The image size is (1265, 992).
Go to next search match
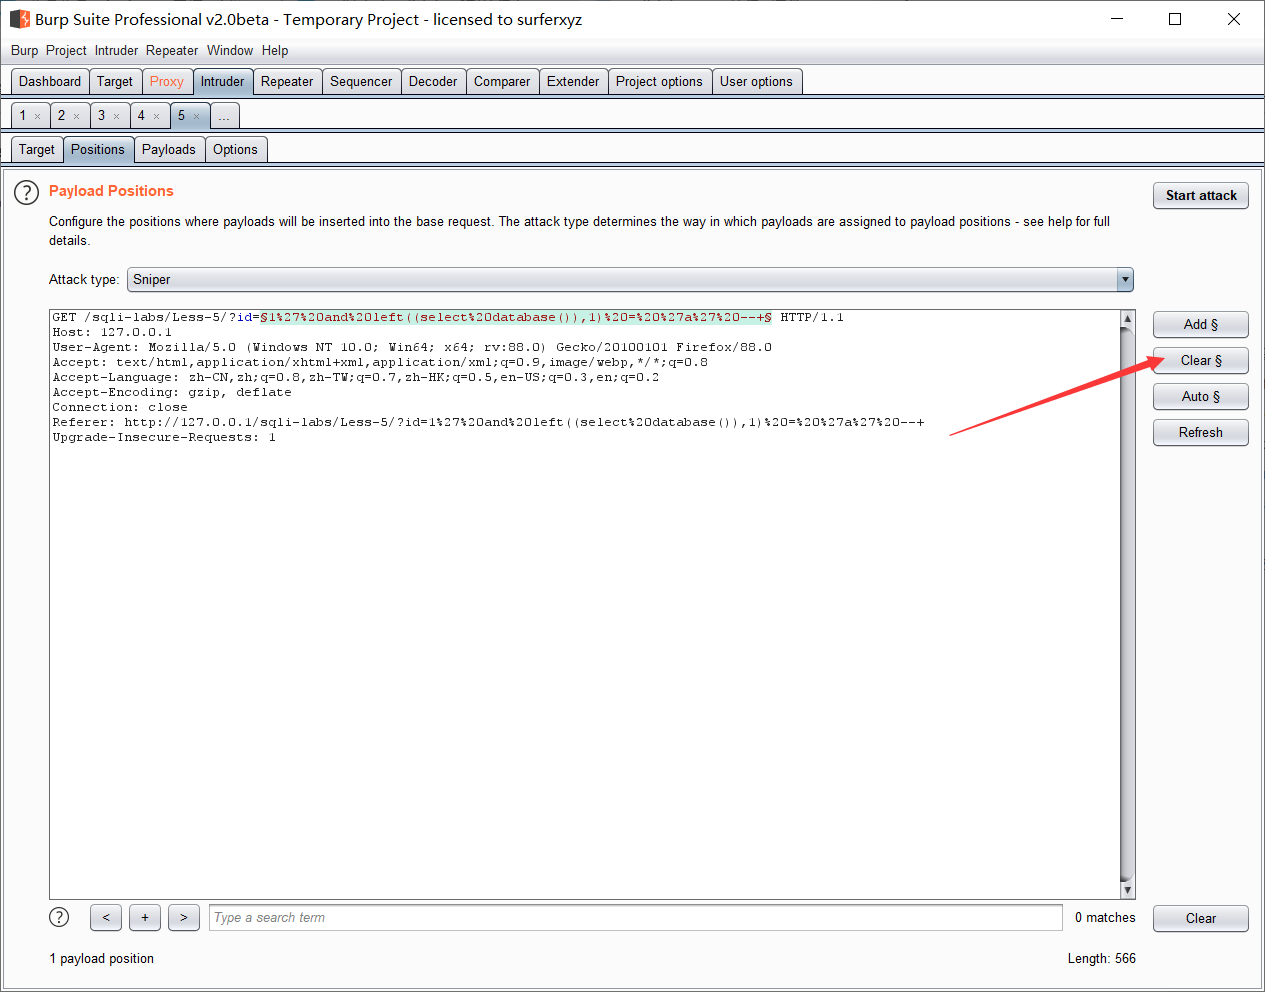[x=184, y=917]
